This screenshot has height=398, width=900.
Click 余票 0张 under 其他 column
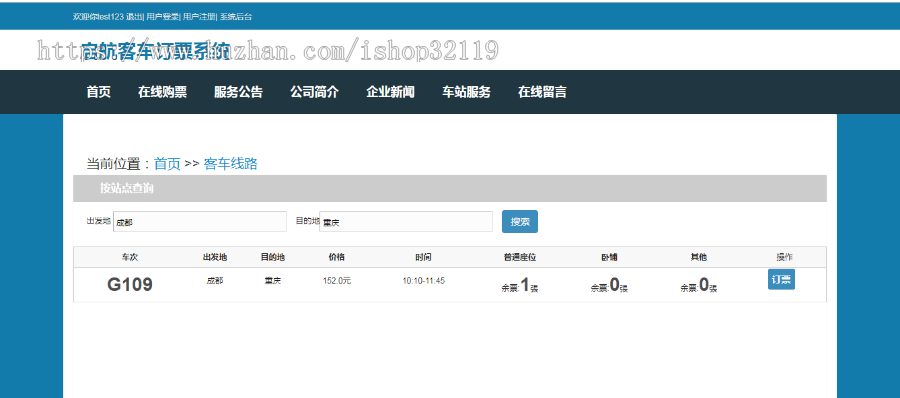699,285
